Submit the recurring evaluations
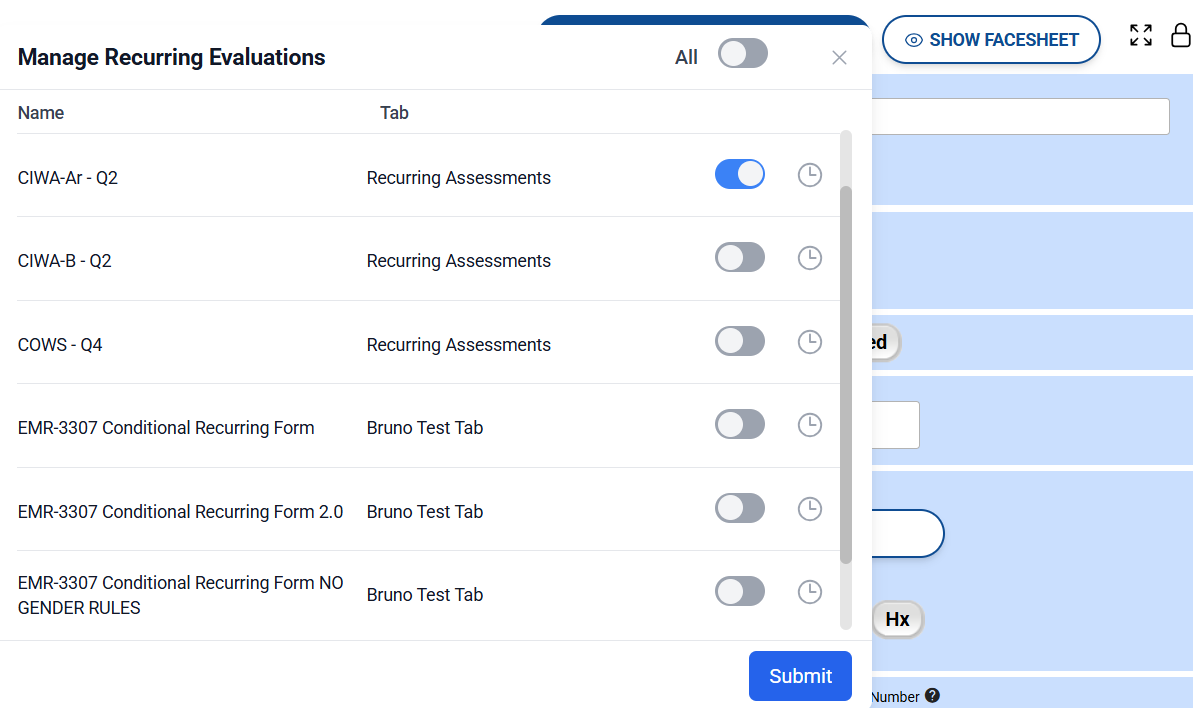 click(800, 676)
